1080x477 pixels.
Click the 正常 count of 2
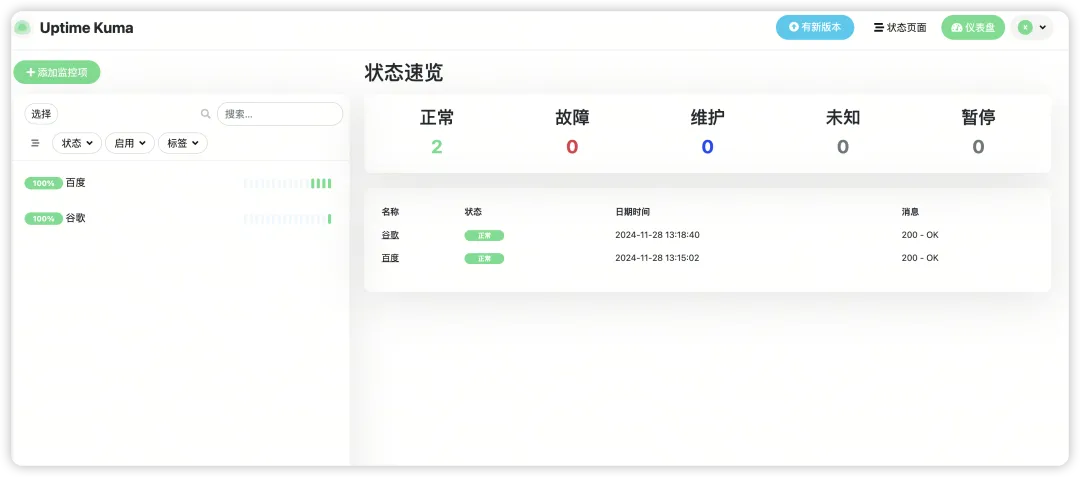click(x=437, y=147)
